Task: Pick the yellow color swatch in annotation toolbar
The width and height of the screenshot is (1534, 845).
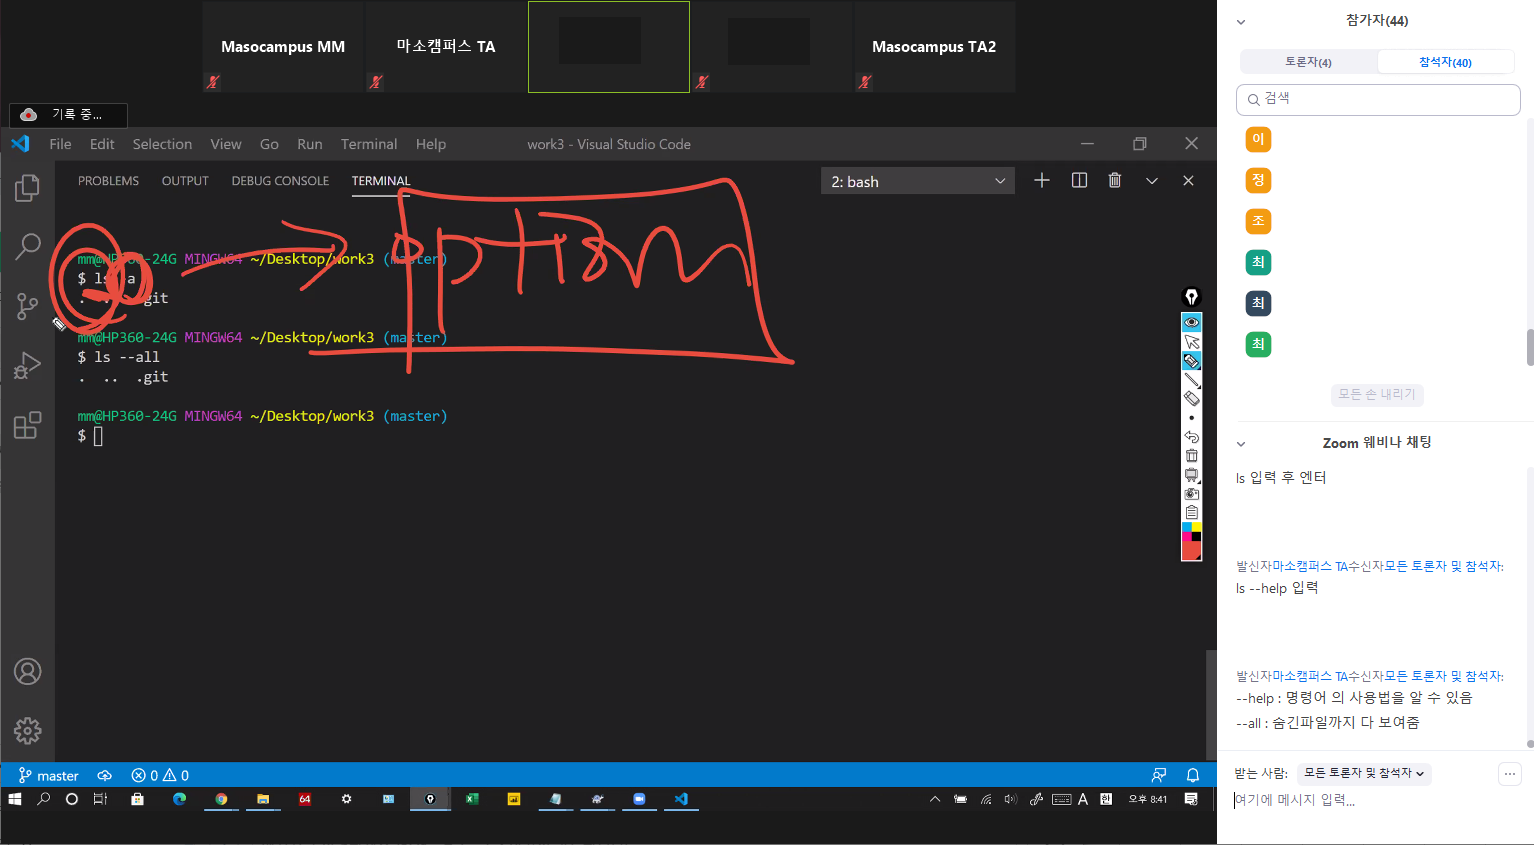Action: [1196, 527]
